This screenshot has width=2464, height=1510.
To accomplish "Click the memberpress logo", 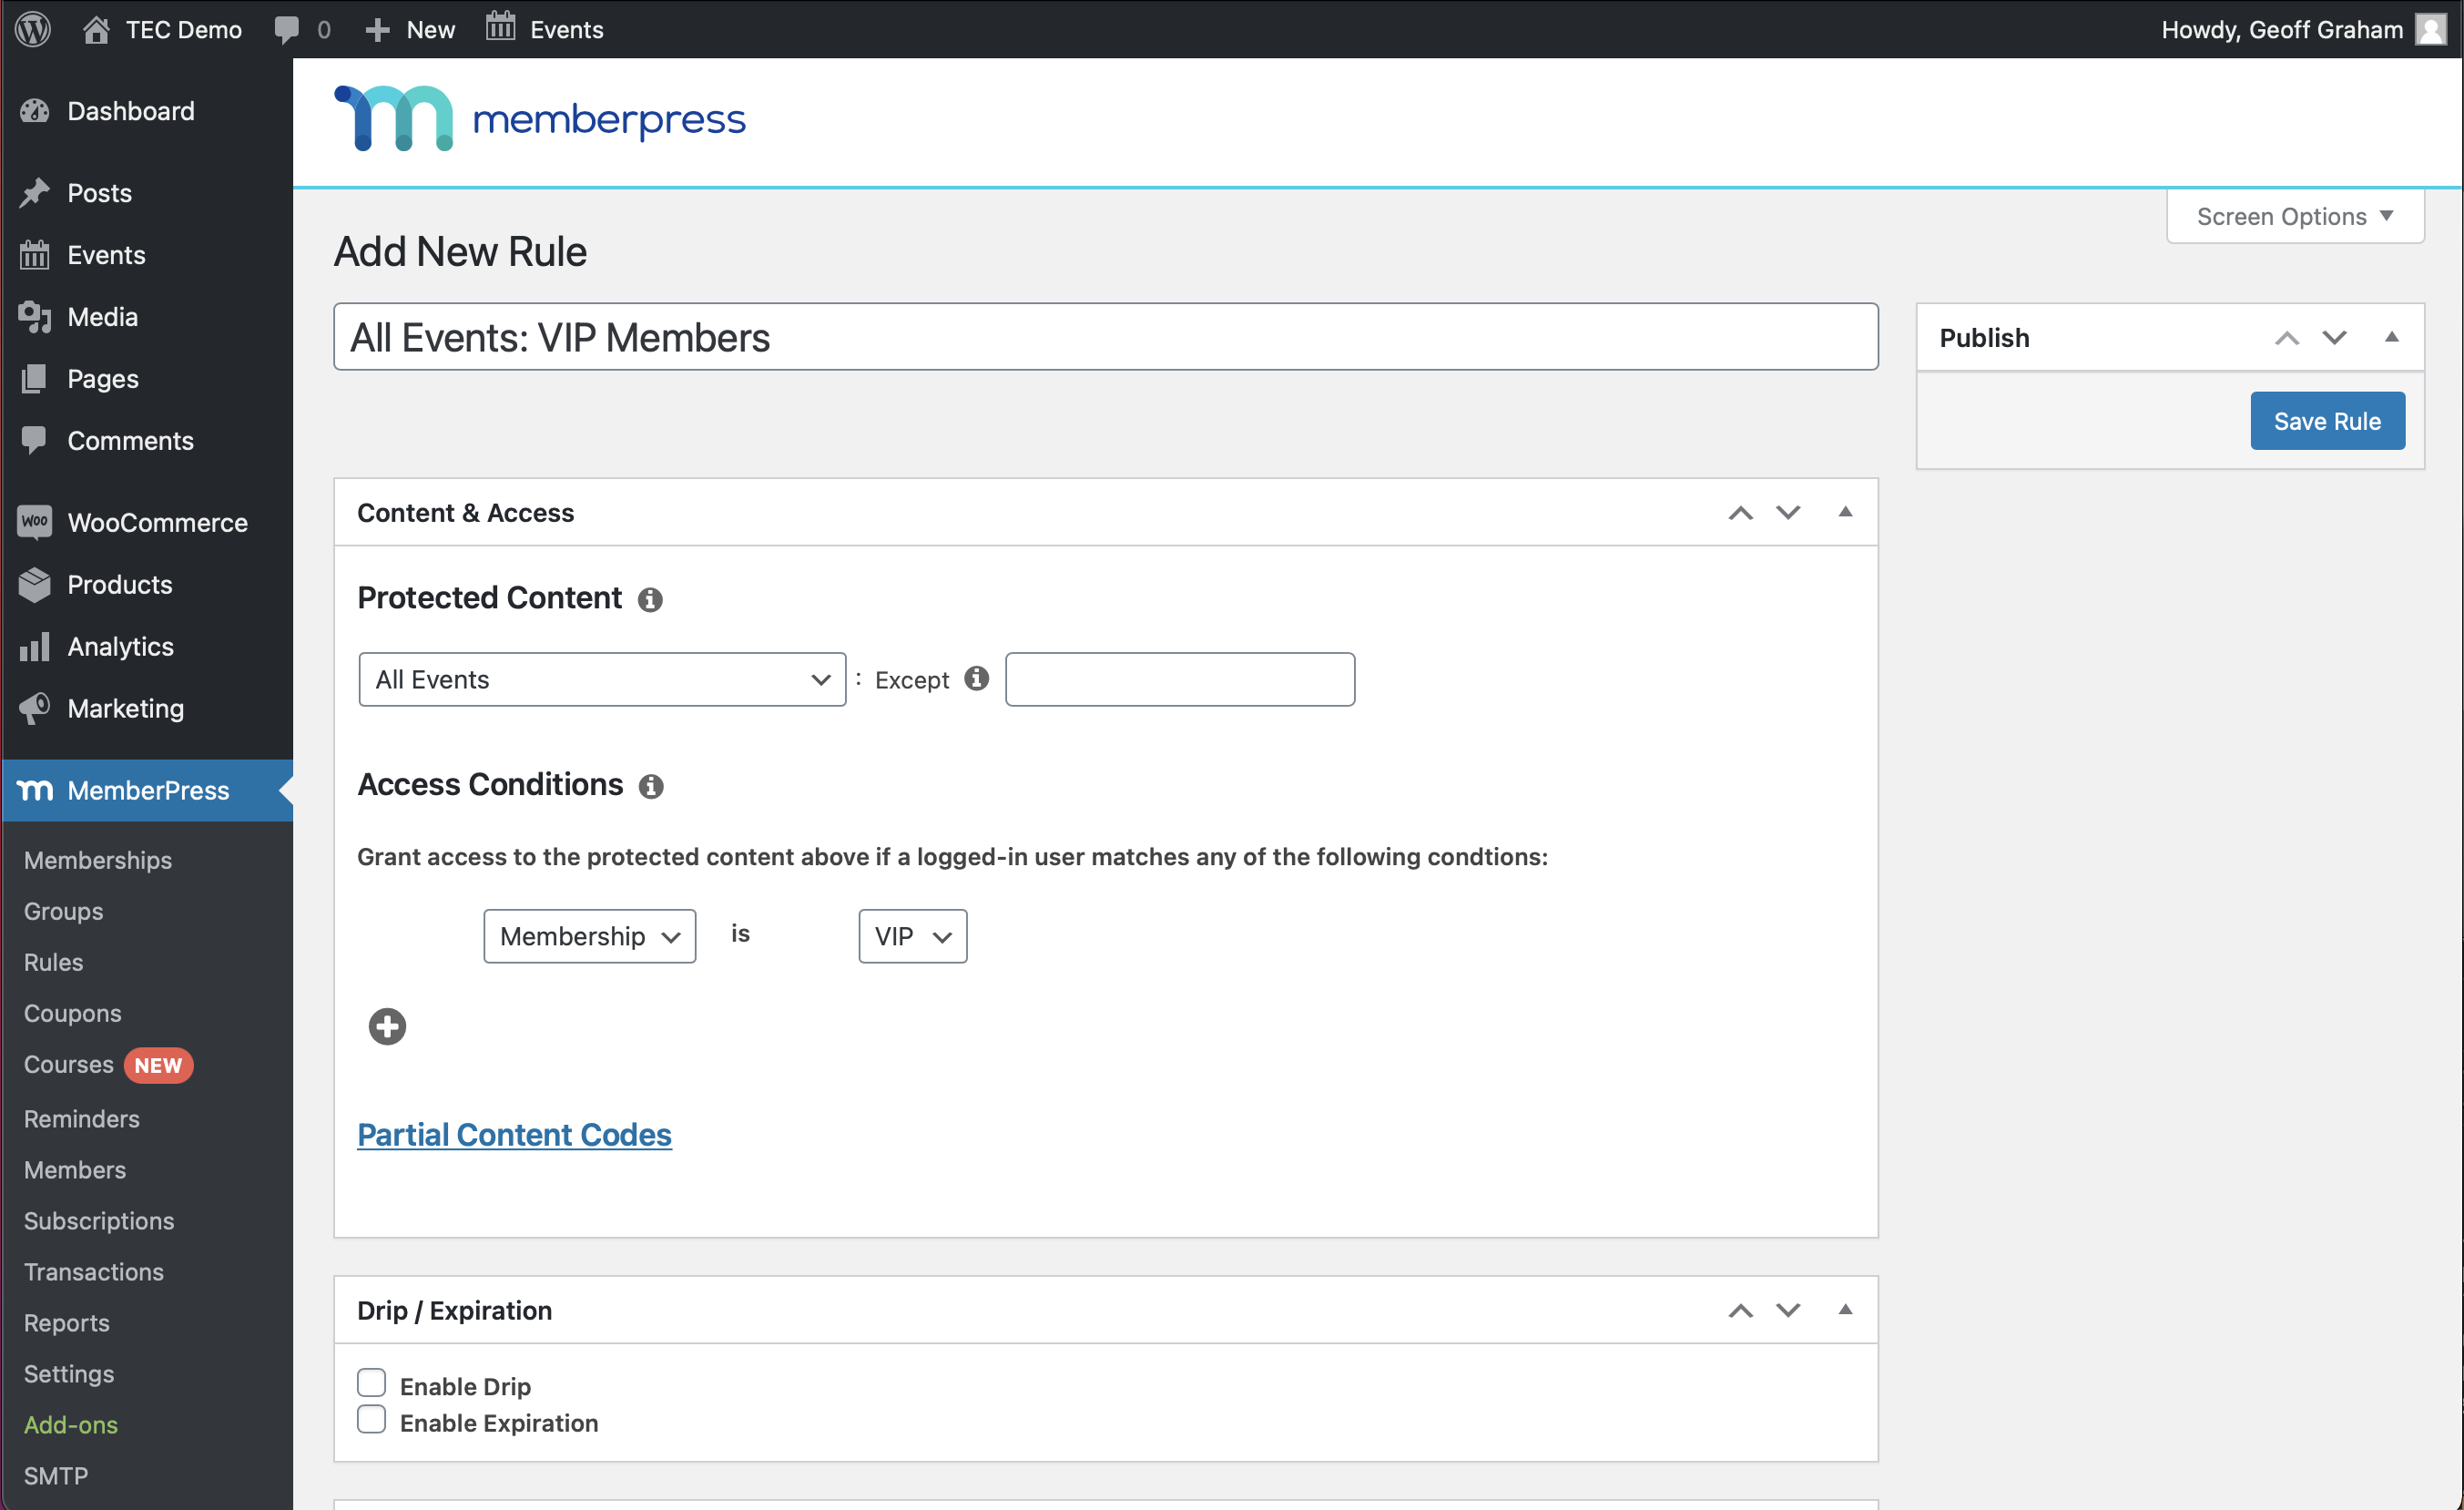I will tap(540, 119).
